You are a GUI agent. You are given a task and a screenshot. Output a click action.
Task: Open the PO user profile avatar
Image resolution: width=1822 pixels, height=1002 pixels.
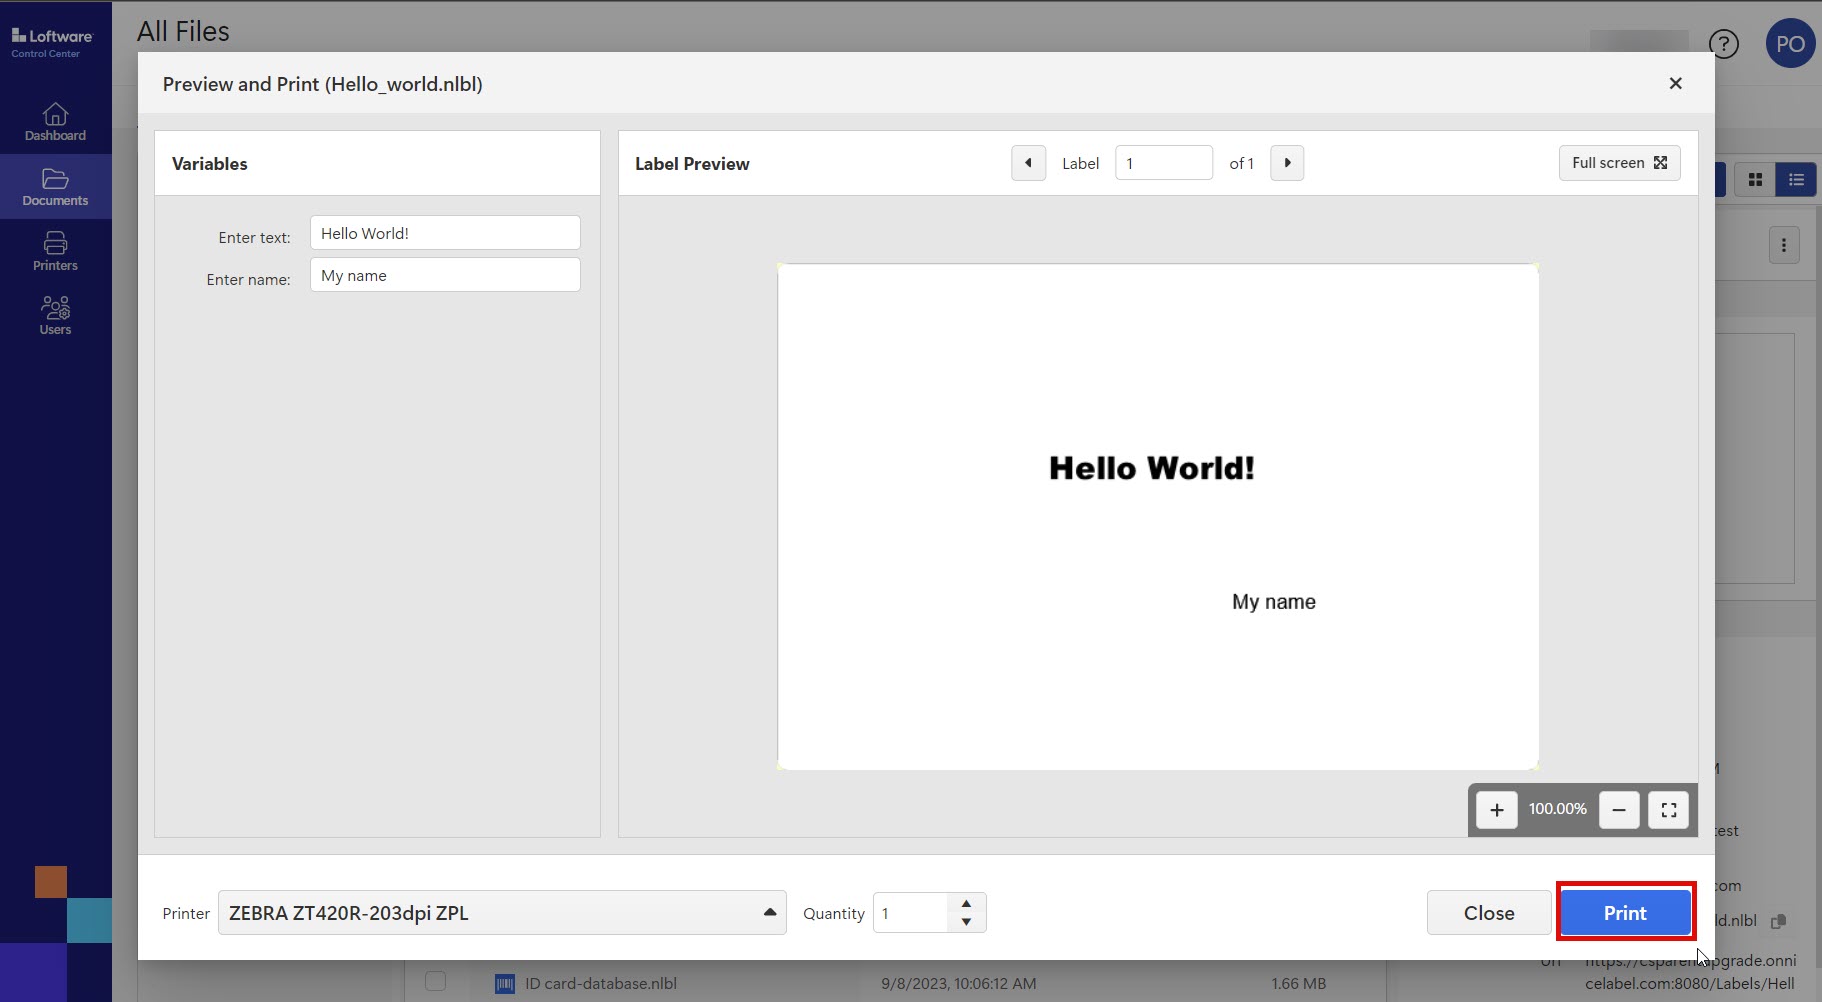1789,44
